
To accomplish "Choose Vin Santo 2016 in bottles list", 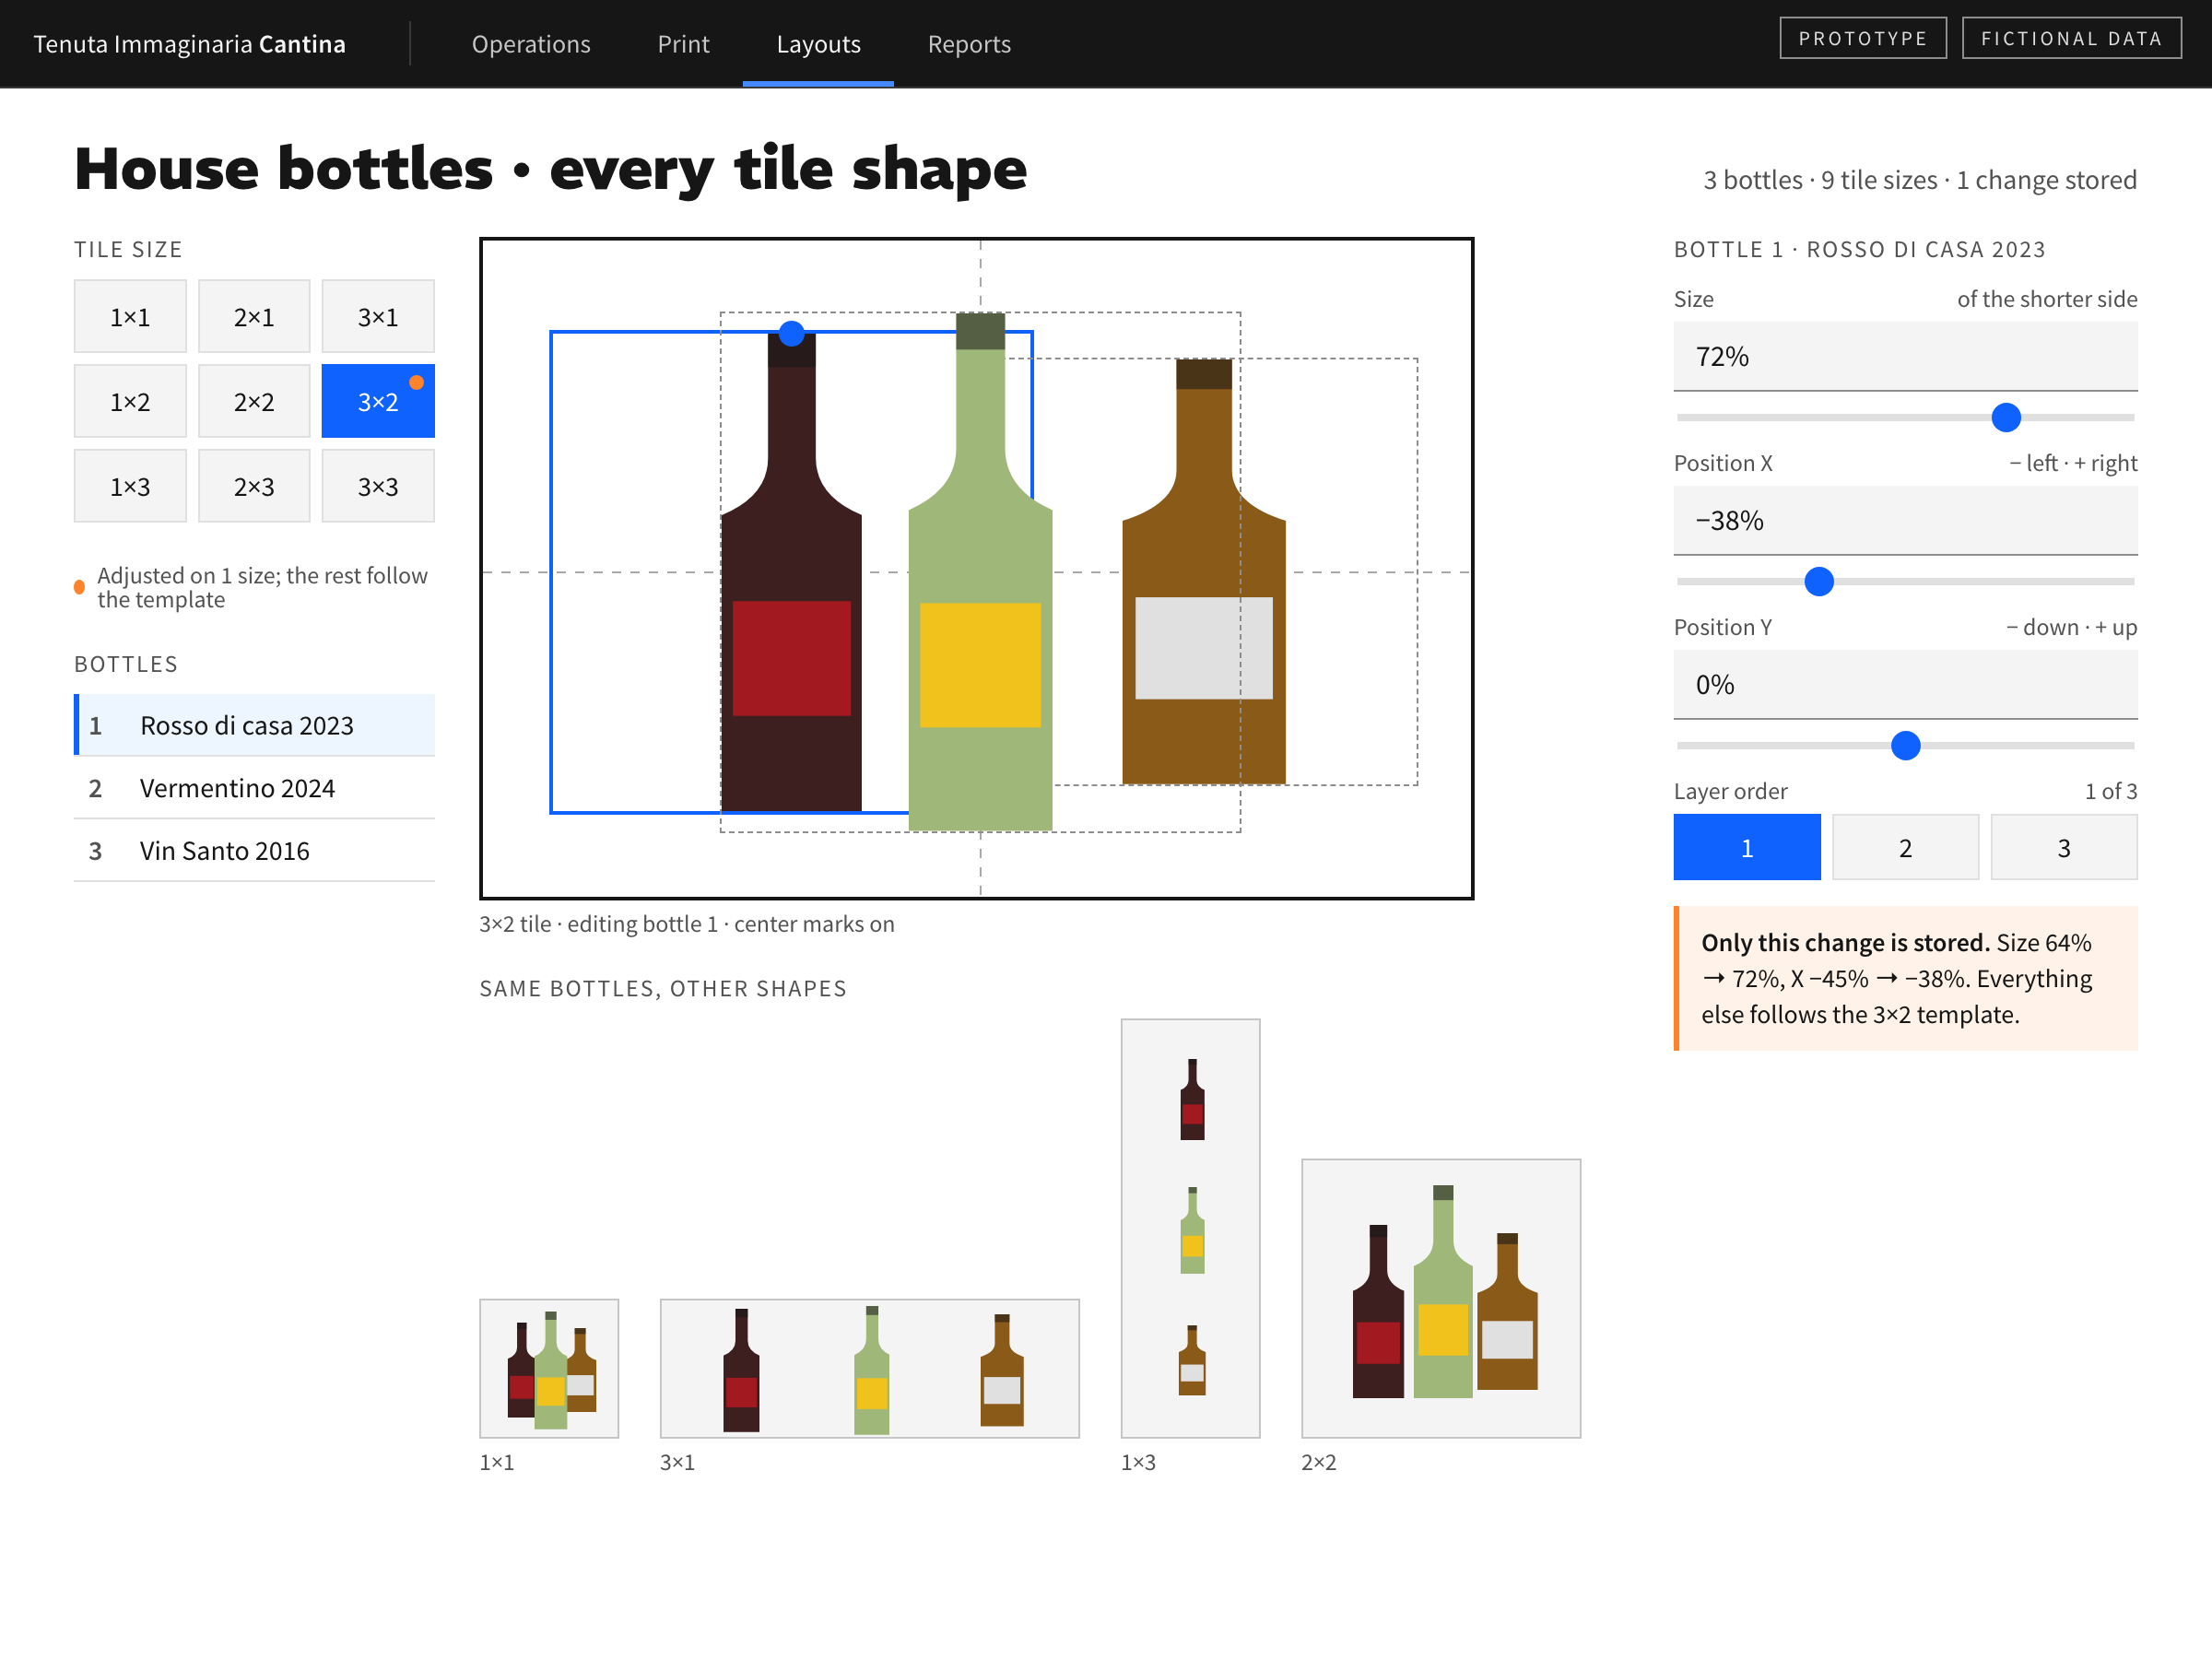I will 254,851.
